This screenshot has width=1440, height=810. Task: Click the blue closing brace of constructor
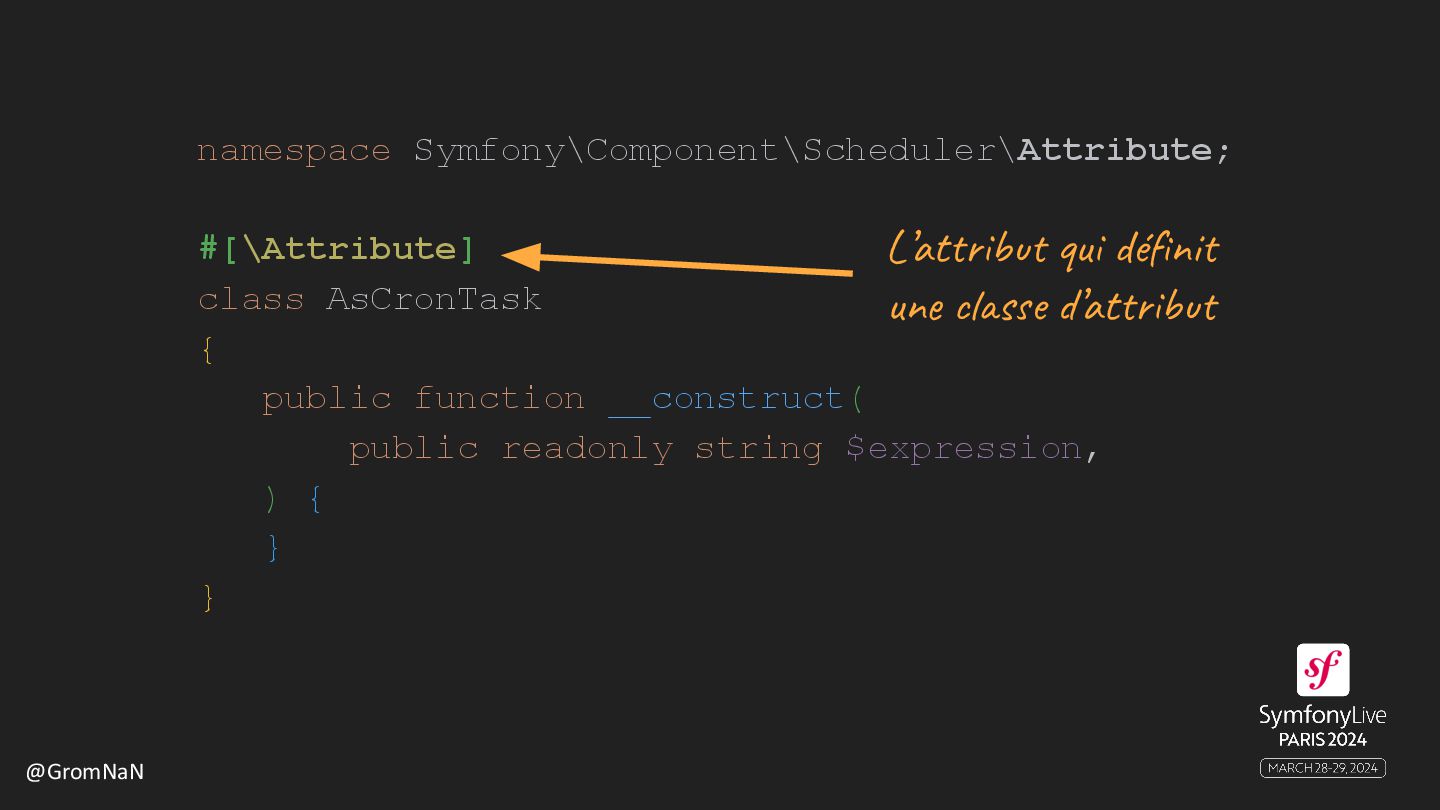tap(273, 548)
